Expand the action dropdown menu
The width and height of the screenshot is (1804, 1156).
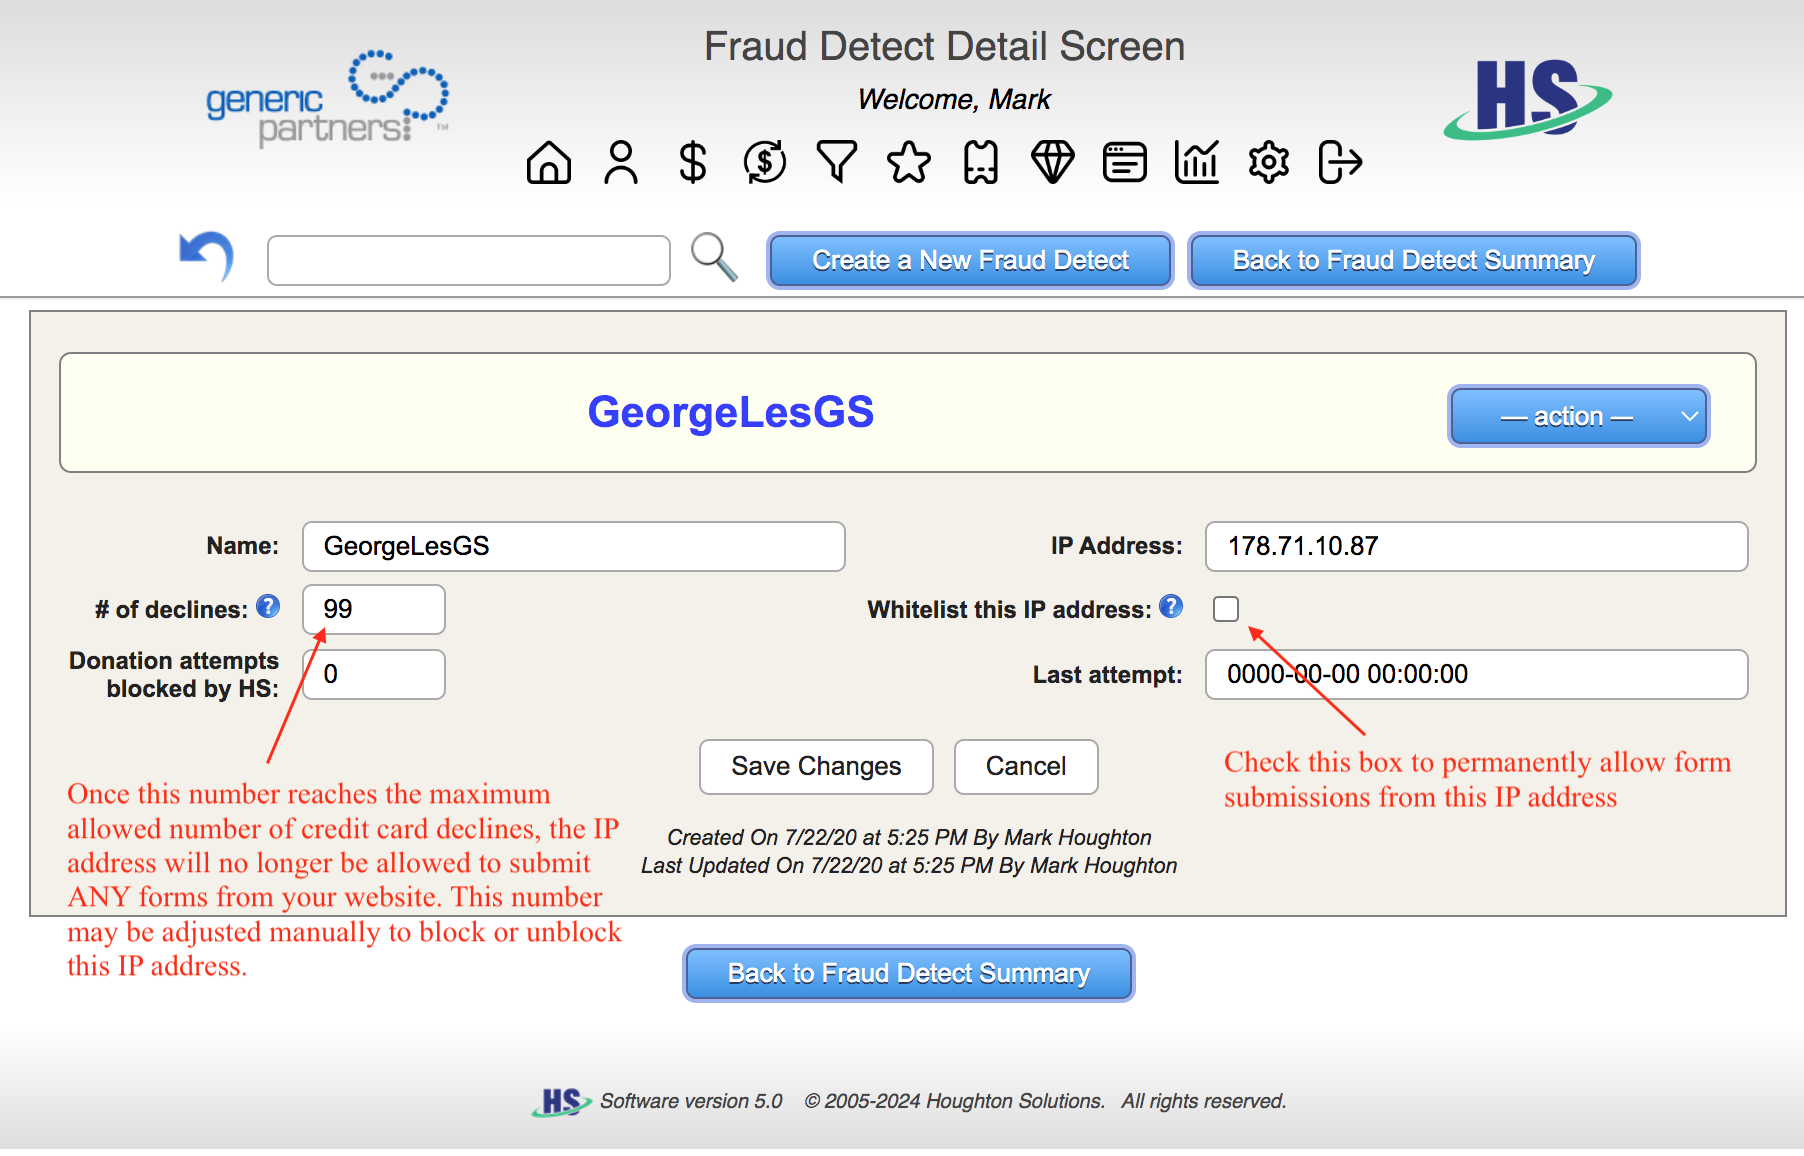(x=1578, y=416)
